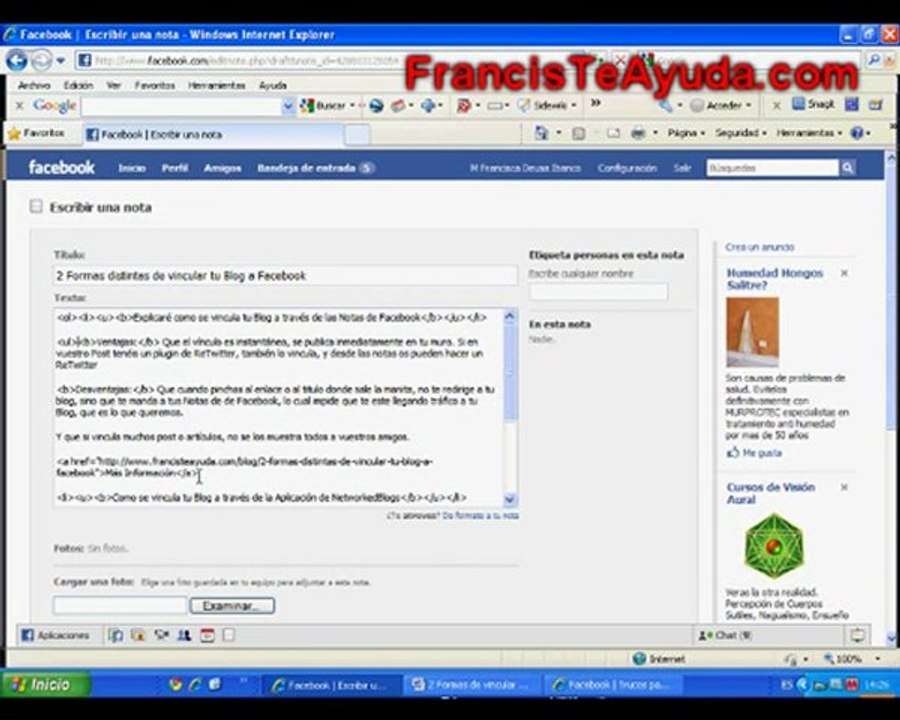Open a new blank browser tab
Screen dimensions: 900x720
357,134
